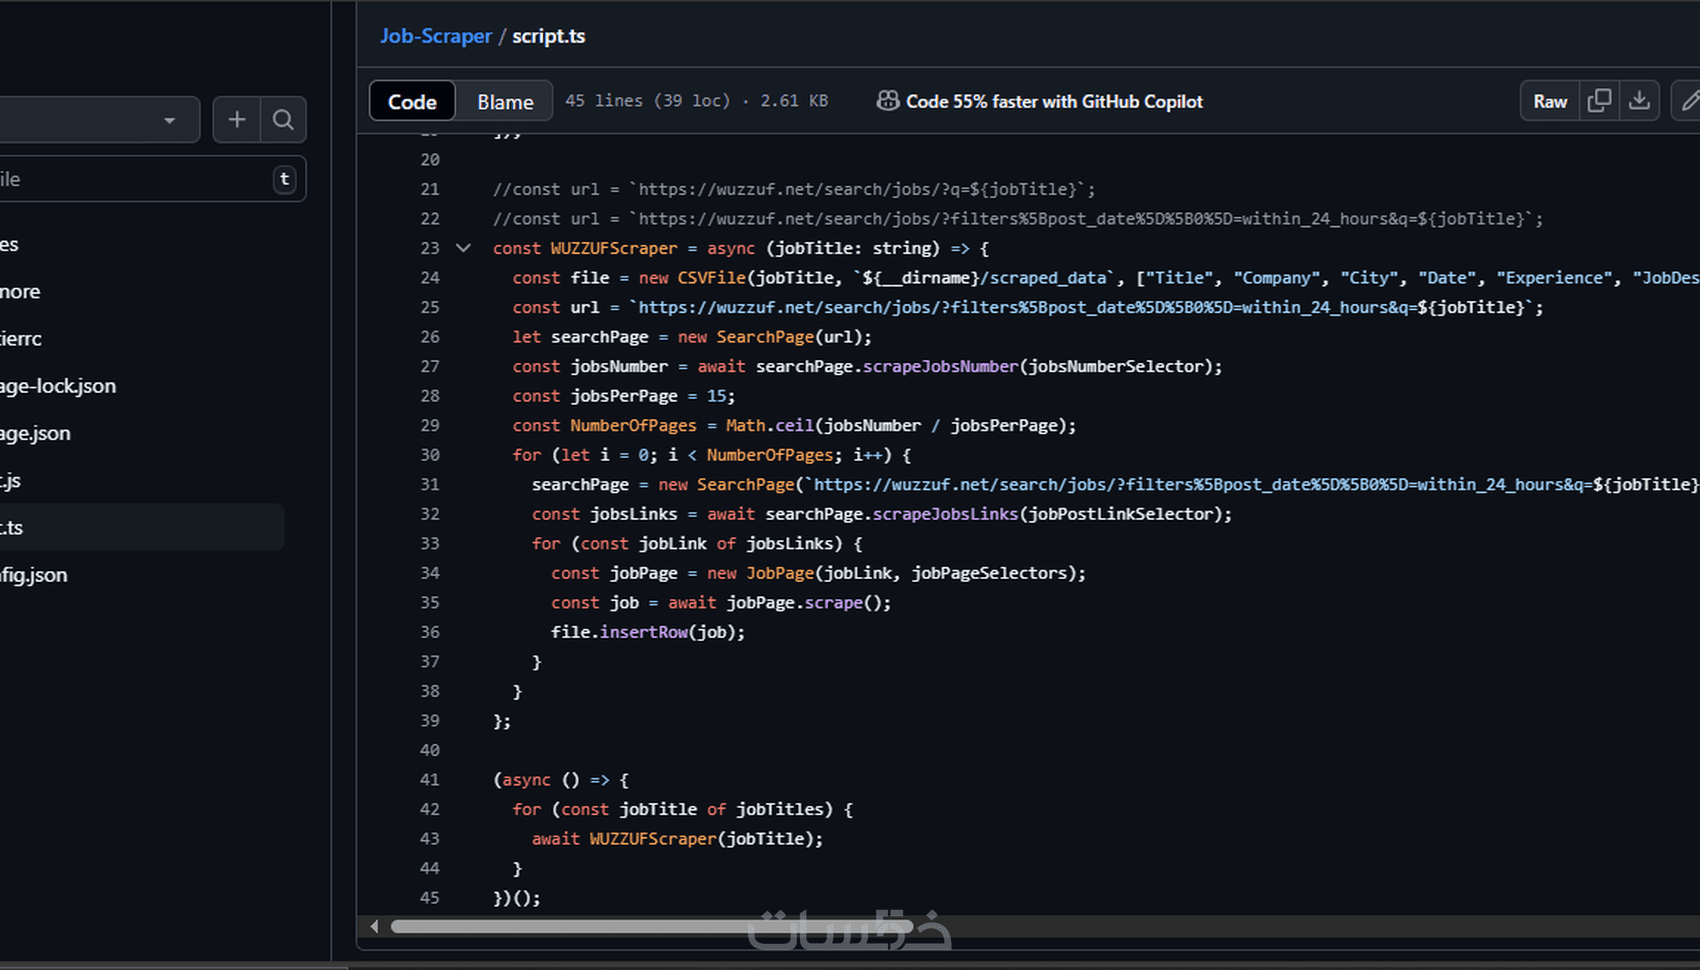
Task: Open Code 55% faster with Copilot link
Action: click(1054, 101)
